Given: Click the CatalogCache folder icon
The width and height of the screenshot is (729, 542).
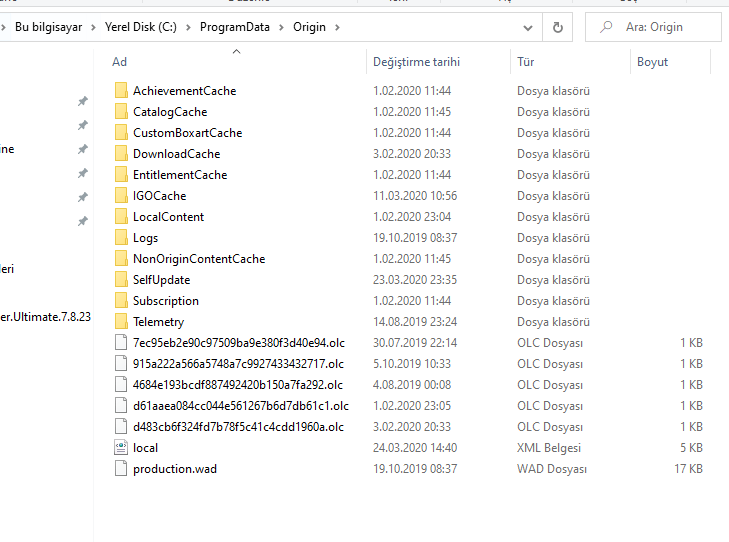Looking at the screenshot, I should 121,111.
